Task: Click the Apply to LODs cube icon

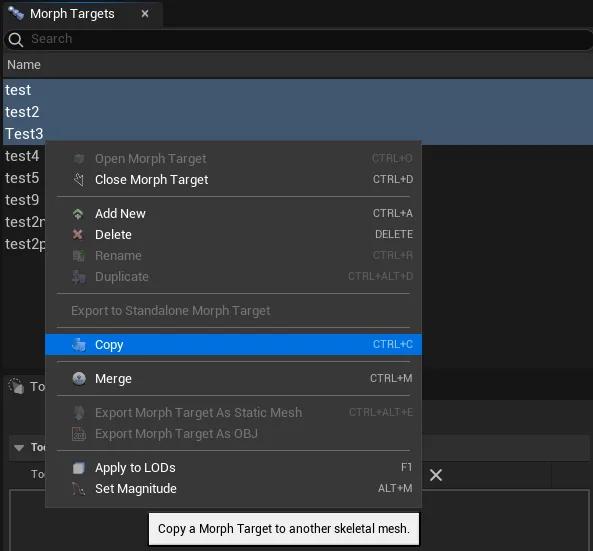Action: point(79,468)
